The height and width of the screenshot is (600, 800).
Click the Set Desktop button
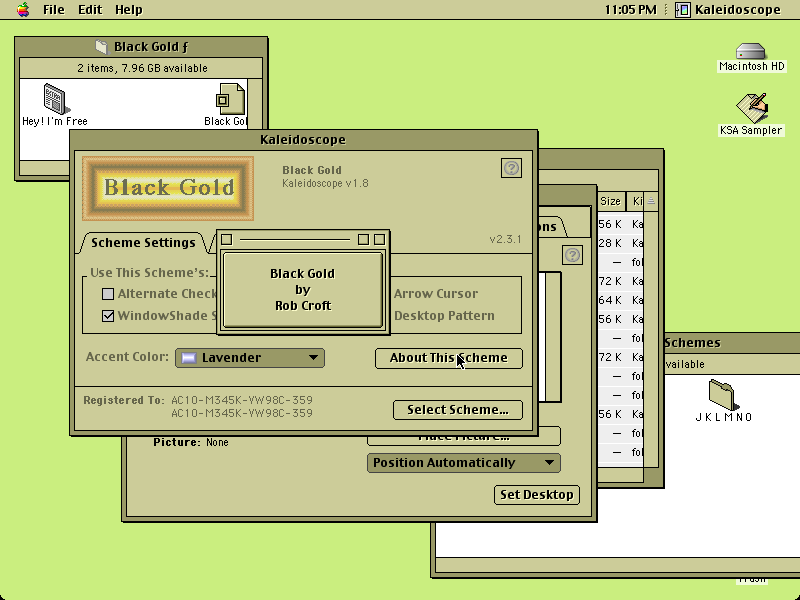tap(537, 494)
